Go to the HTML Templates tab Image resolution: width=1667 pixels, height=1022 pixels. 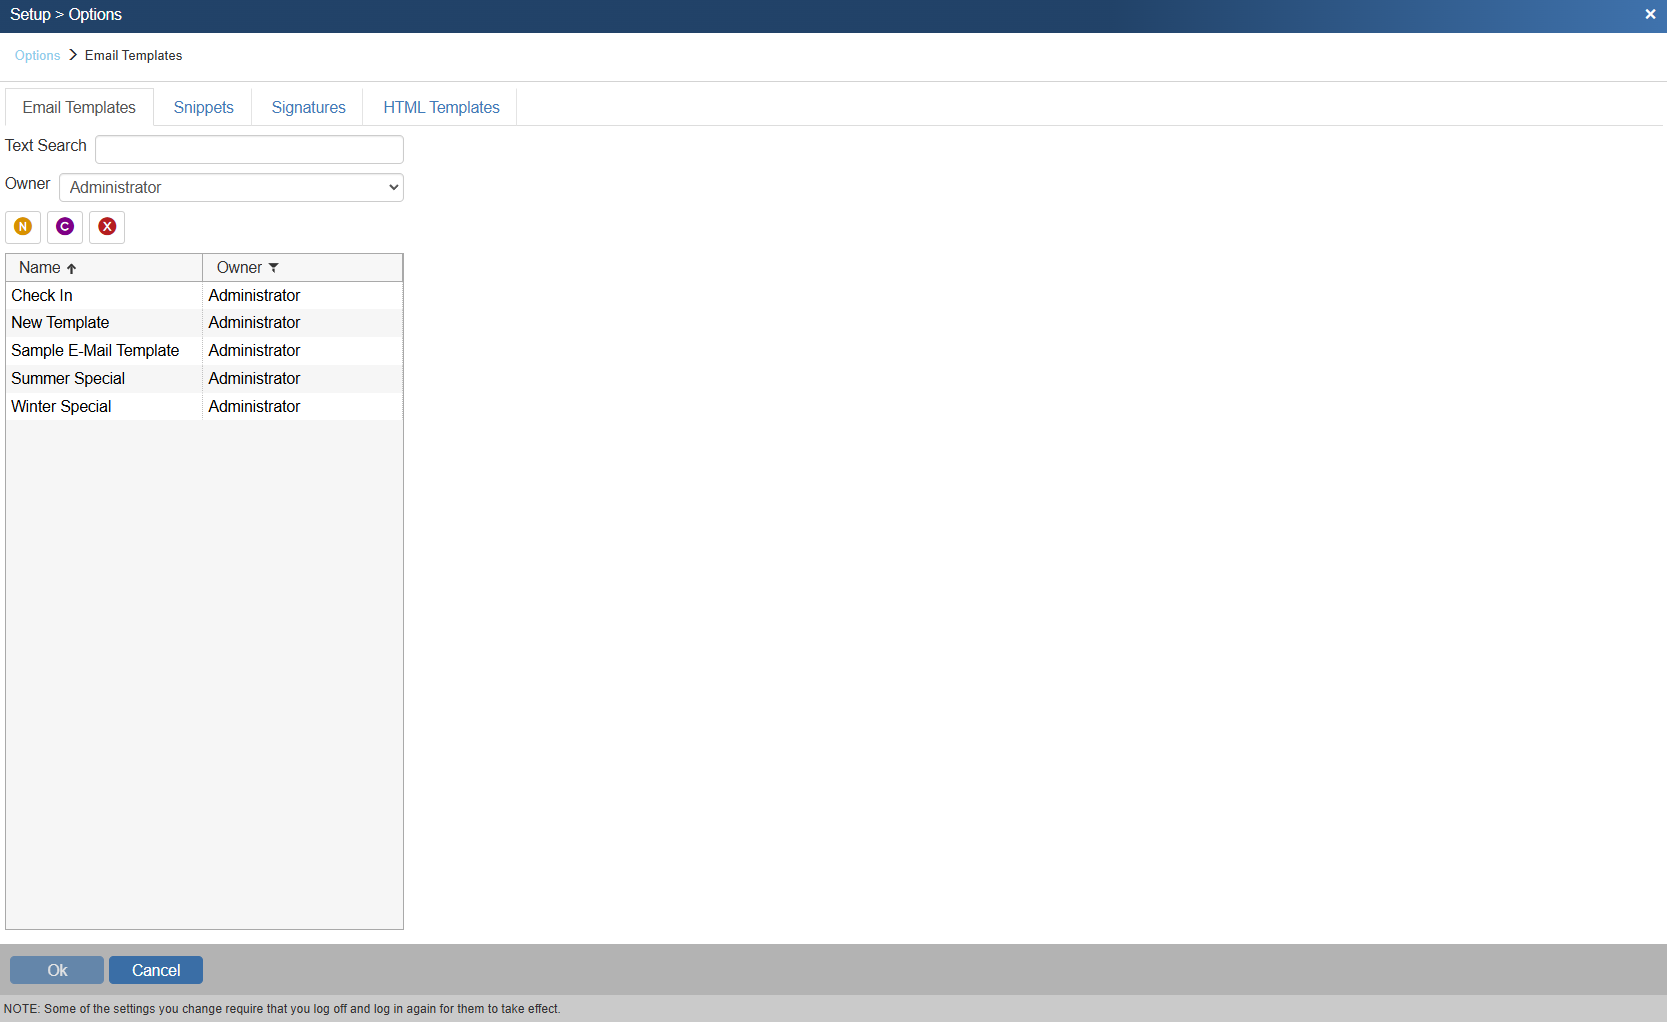pos(441,107)
